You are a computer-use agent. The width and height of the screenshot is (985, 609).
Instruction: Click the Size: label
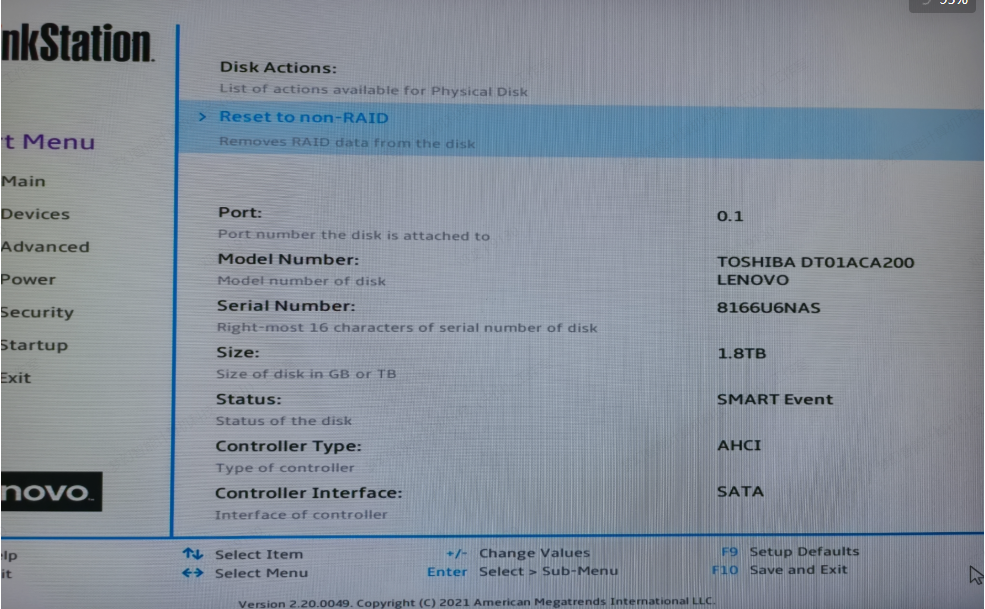click(238, 352)
